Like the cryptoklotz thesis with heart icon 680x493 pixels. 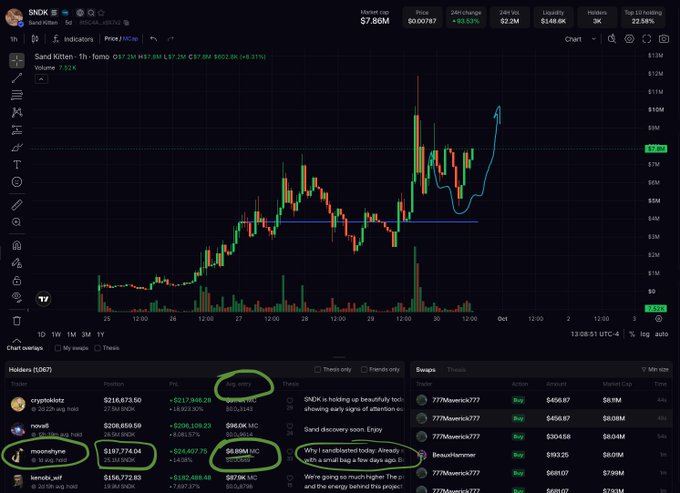coord(290,400)
